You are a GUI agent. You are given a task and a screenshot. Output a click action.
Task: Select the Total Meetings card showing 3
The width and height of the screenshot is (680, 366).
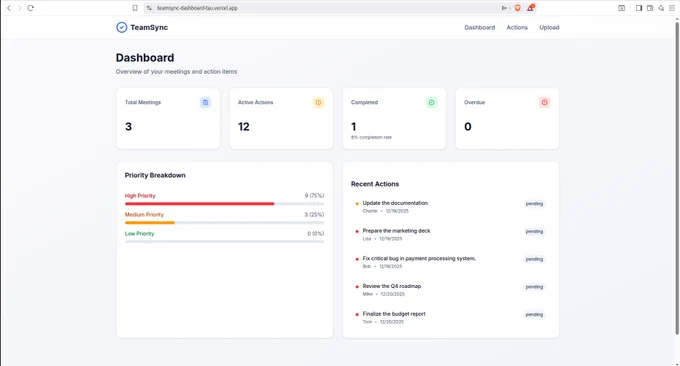[168, 119]
